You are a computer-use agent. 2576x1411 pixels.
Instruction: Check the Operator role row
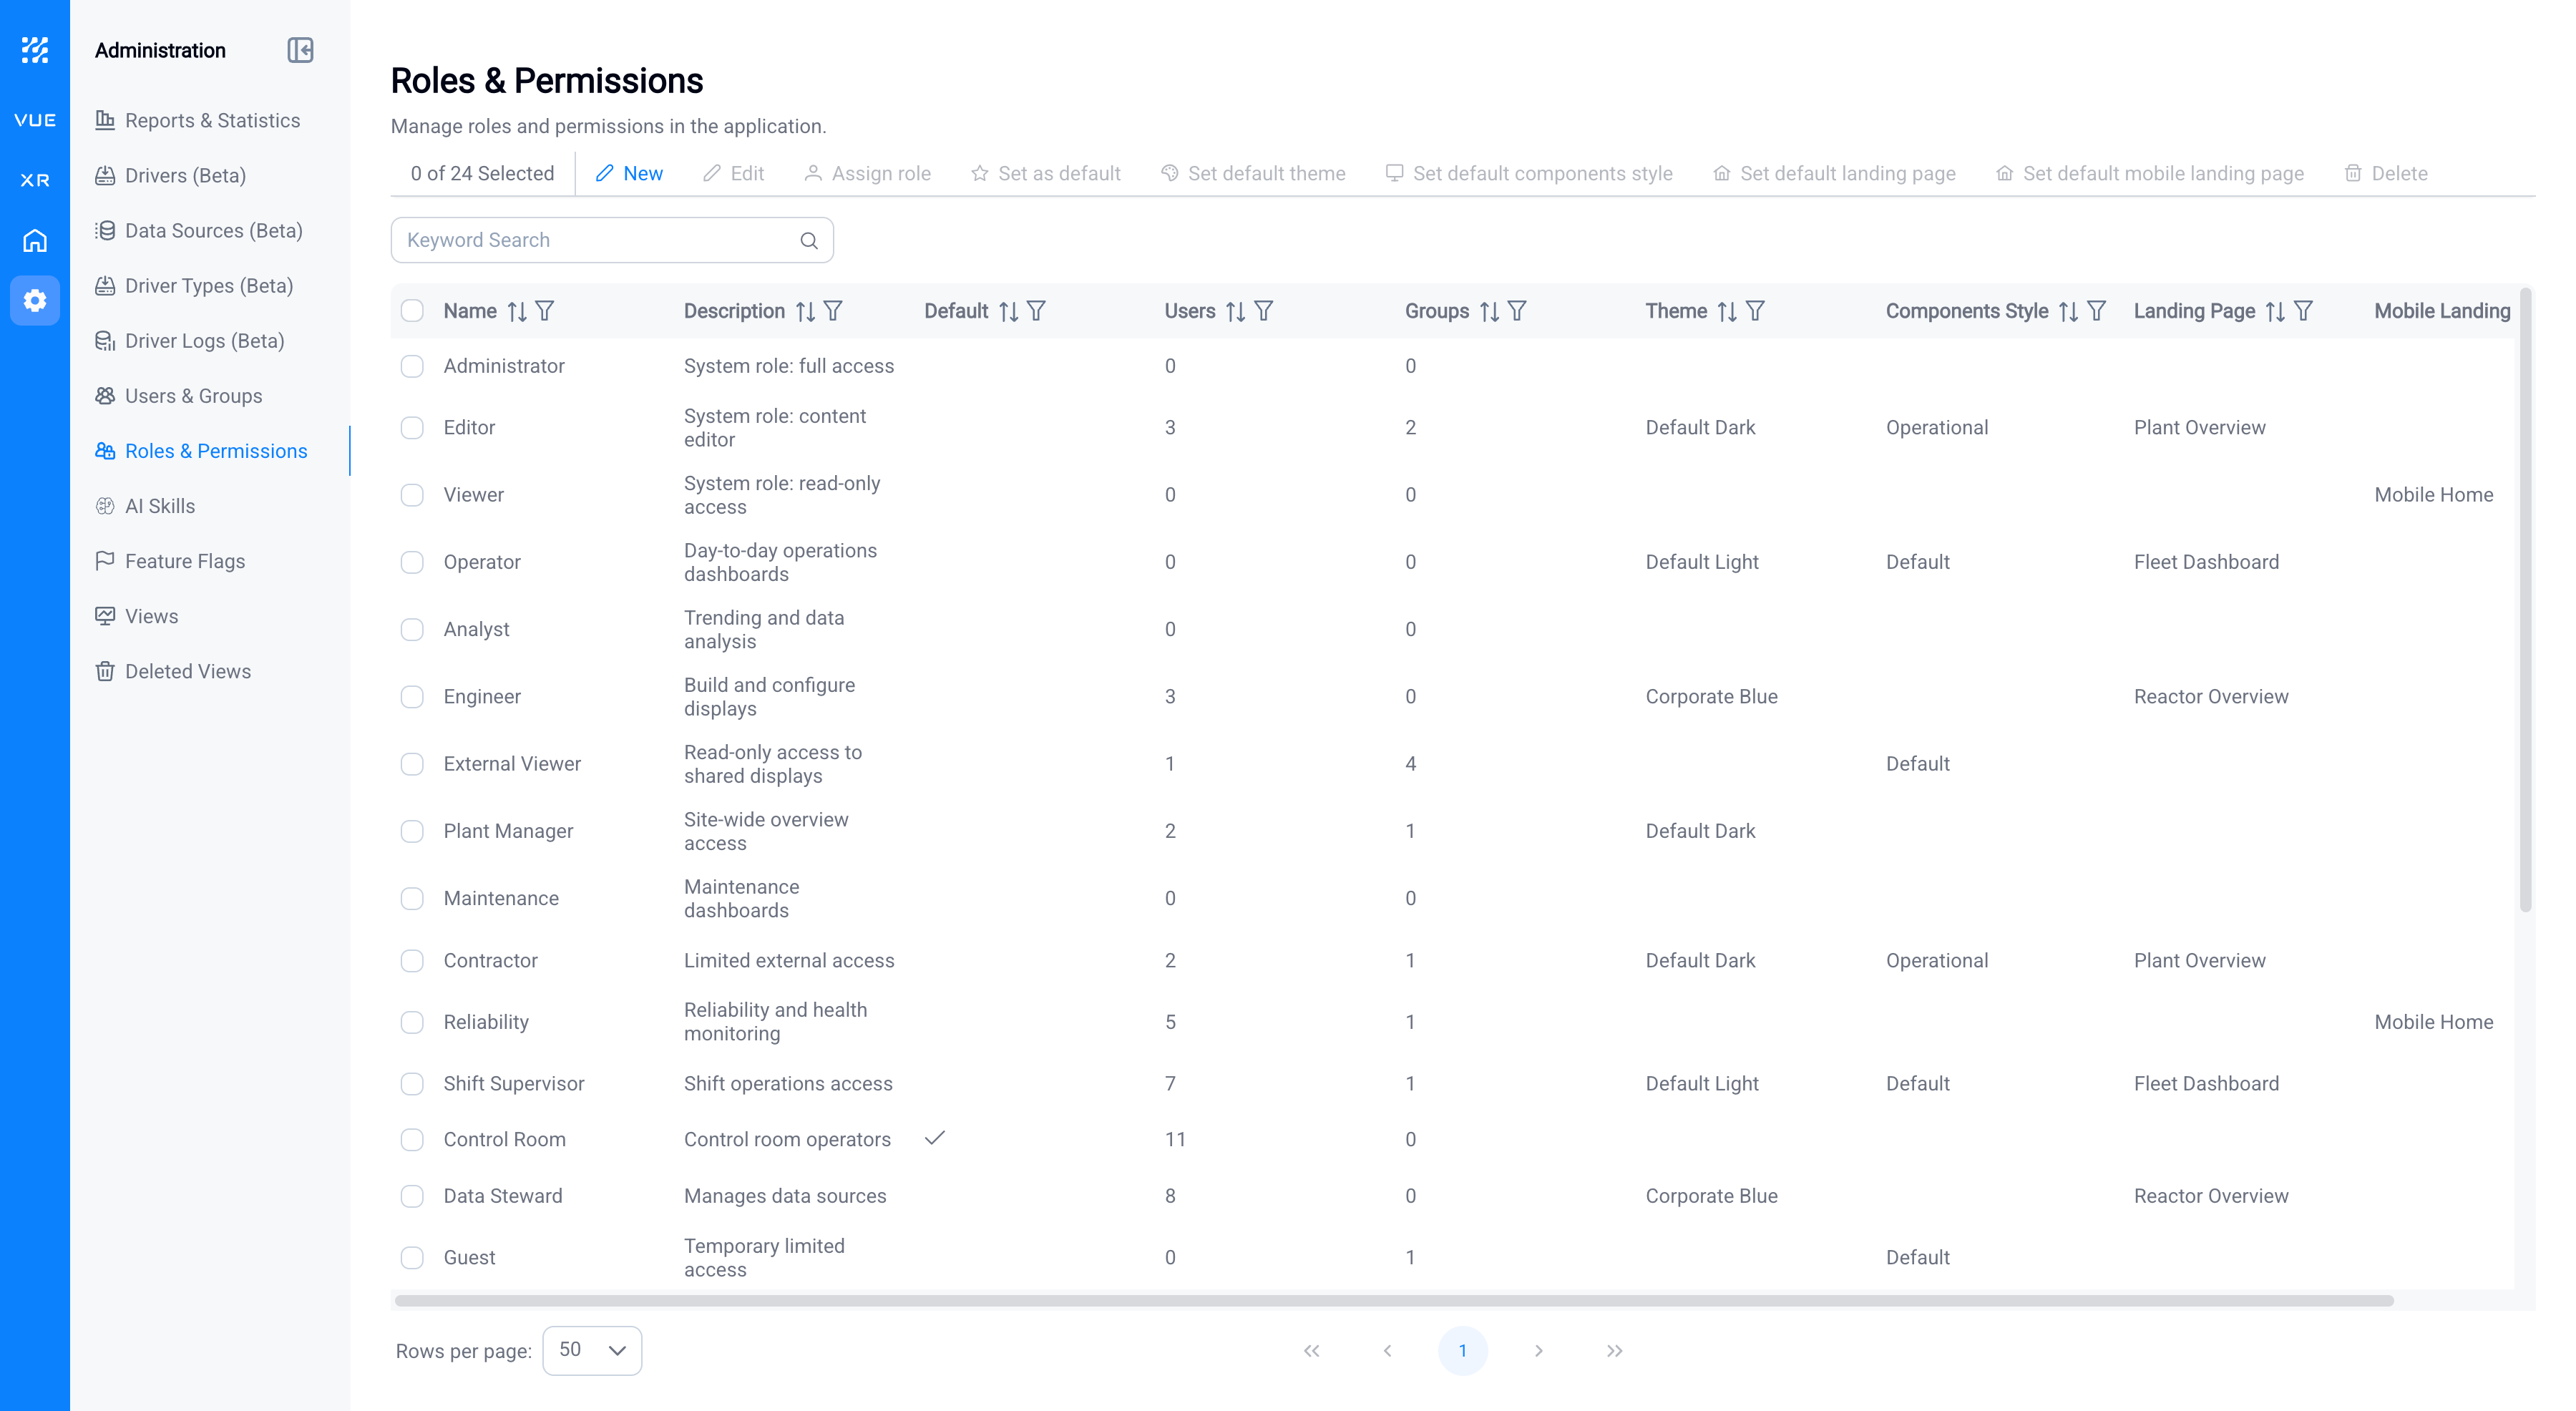[x=412, y=562]
